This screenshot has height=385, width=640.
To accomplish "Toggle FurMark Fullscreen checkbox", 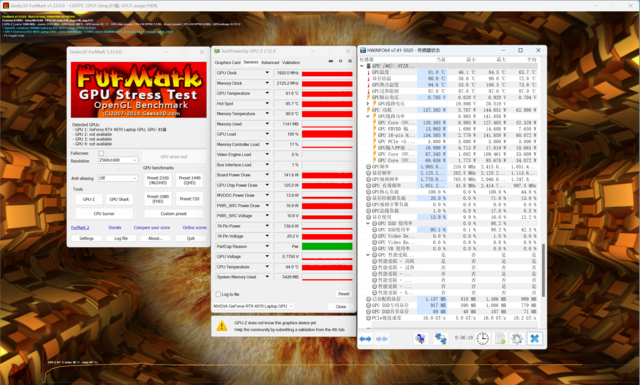I will pyautogui.click(x=101, y=153).
